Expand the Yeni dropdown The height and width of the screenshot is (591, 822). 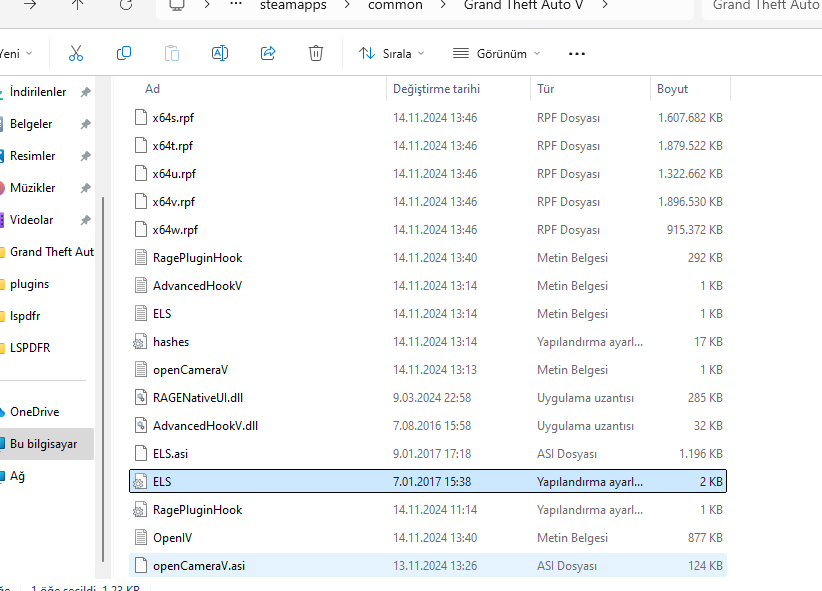coord(14,53)
